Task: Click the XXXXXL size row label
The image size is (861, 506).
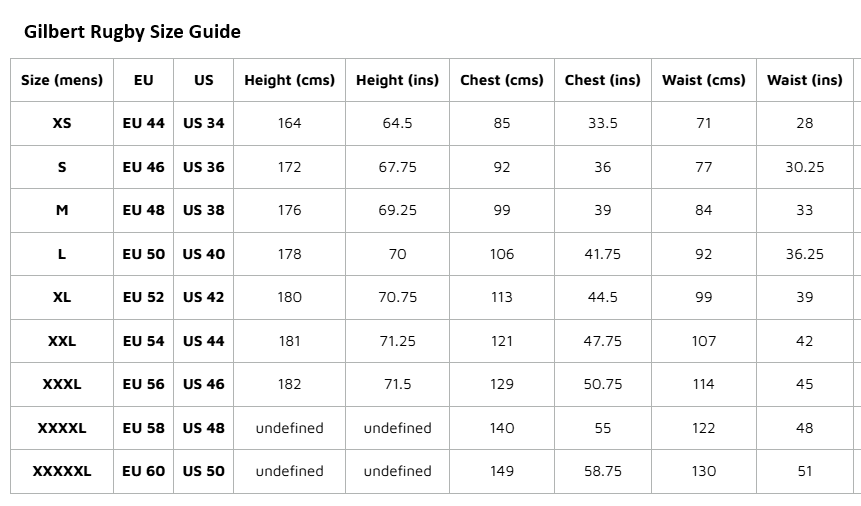Action: (x=62, y=471)
